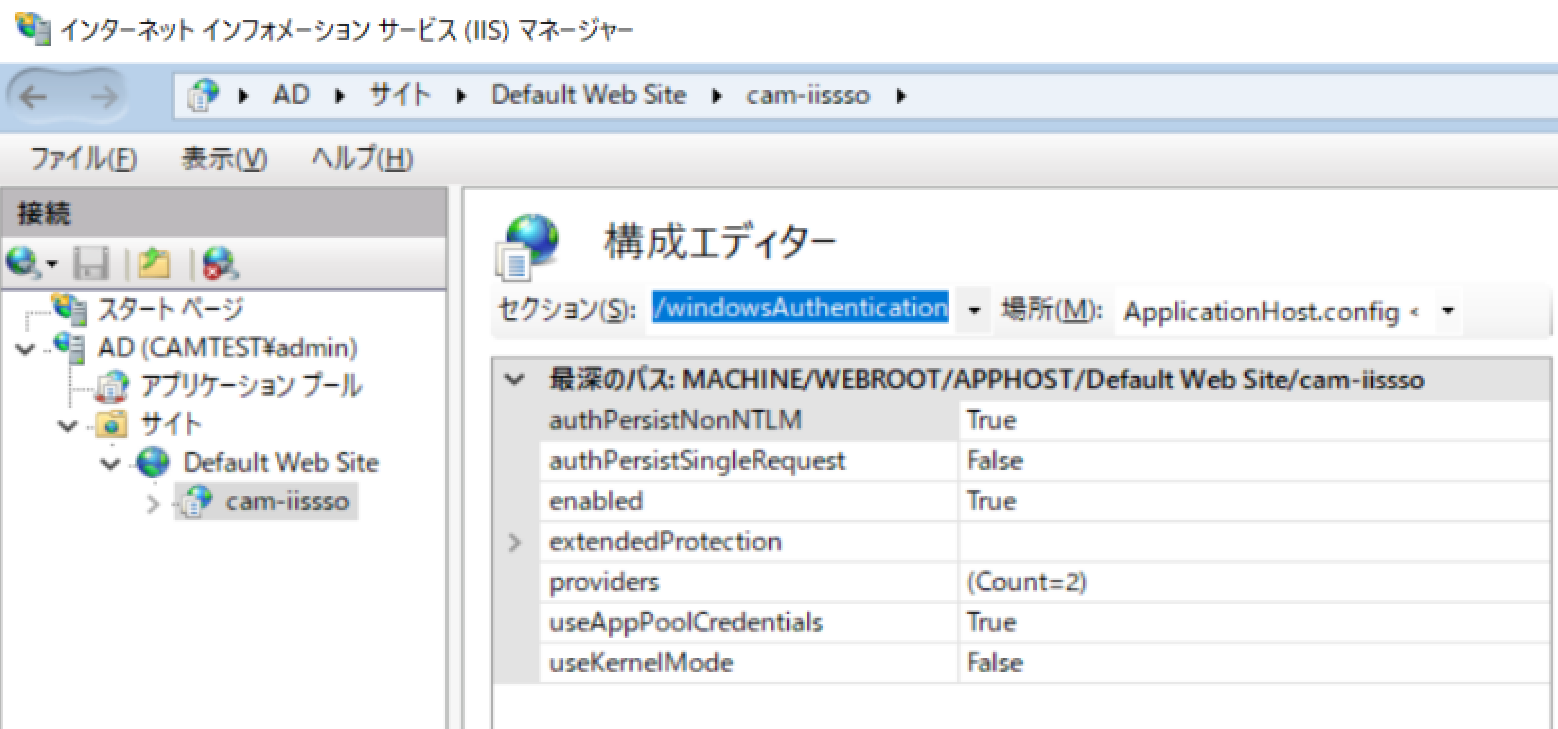Collapse the AD (CAMTEST¥admin) server node
1558x729 pixels.
[x=24, y=348]
